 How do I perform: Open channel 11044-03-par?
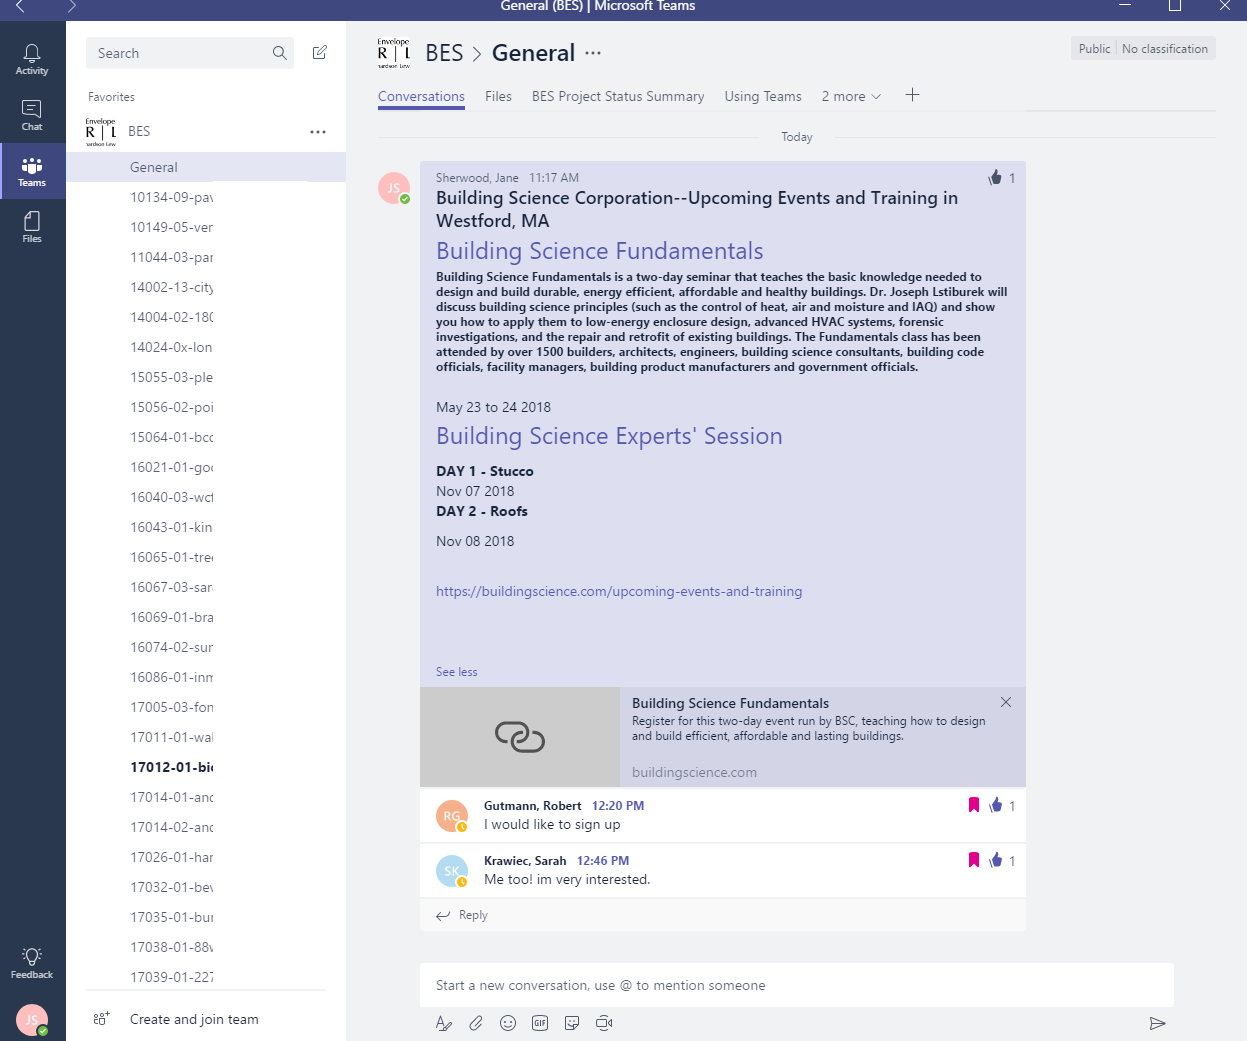pos(171,257)
